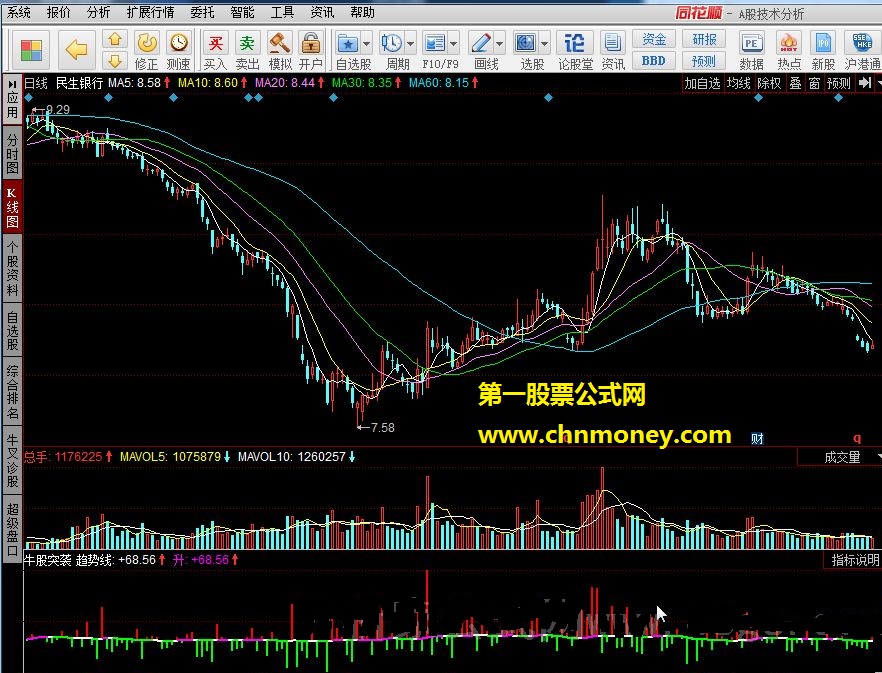Select the K线图 sidebar tab
This screenshot has height=673, width=882.
tap(12, 207)
